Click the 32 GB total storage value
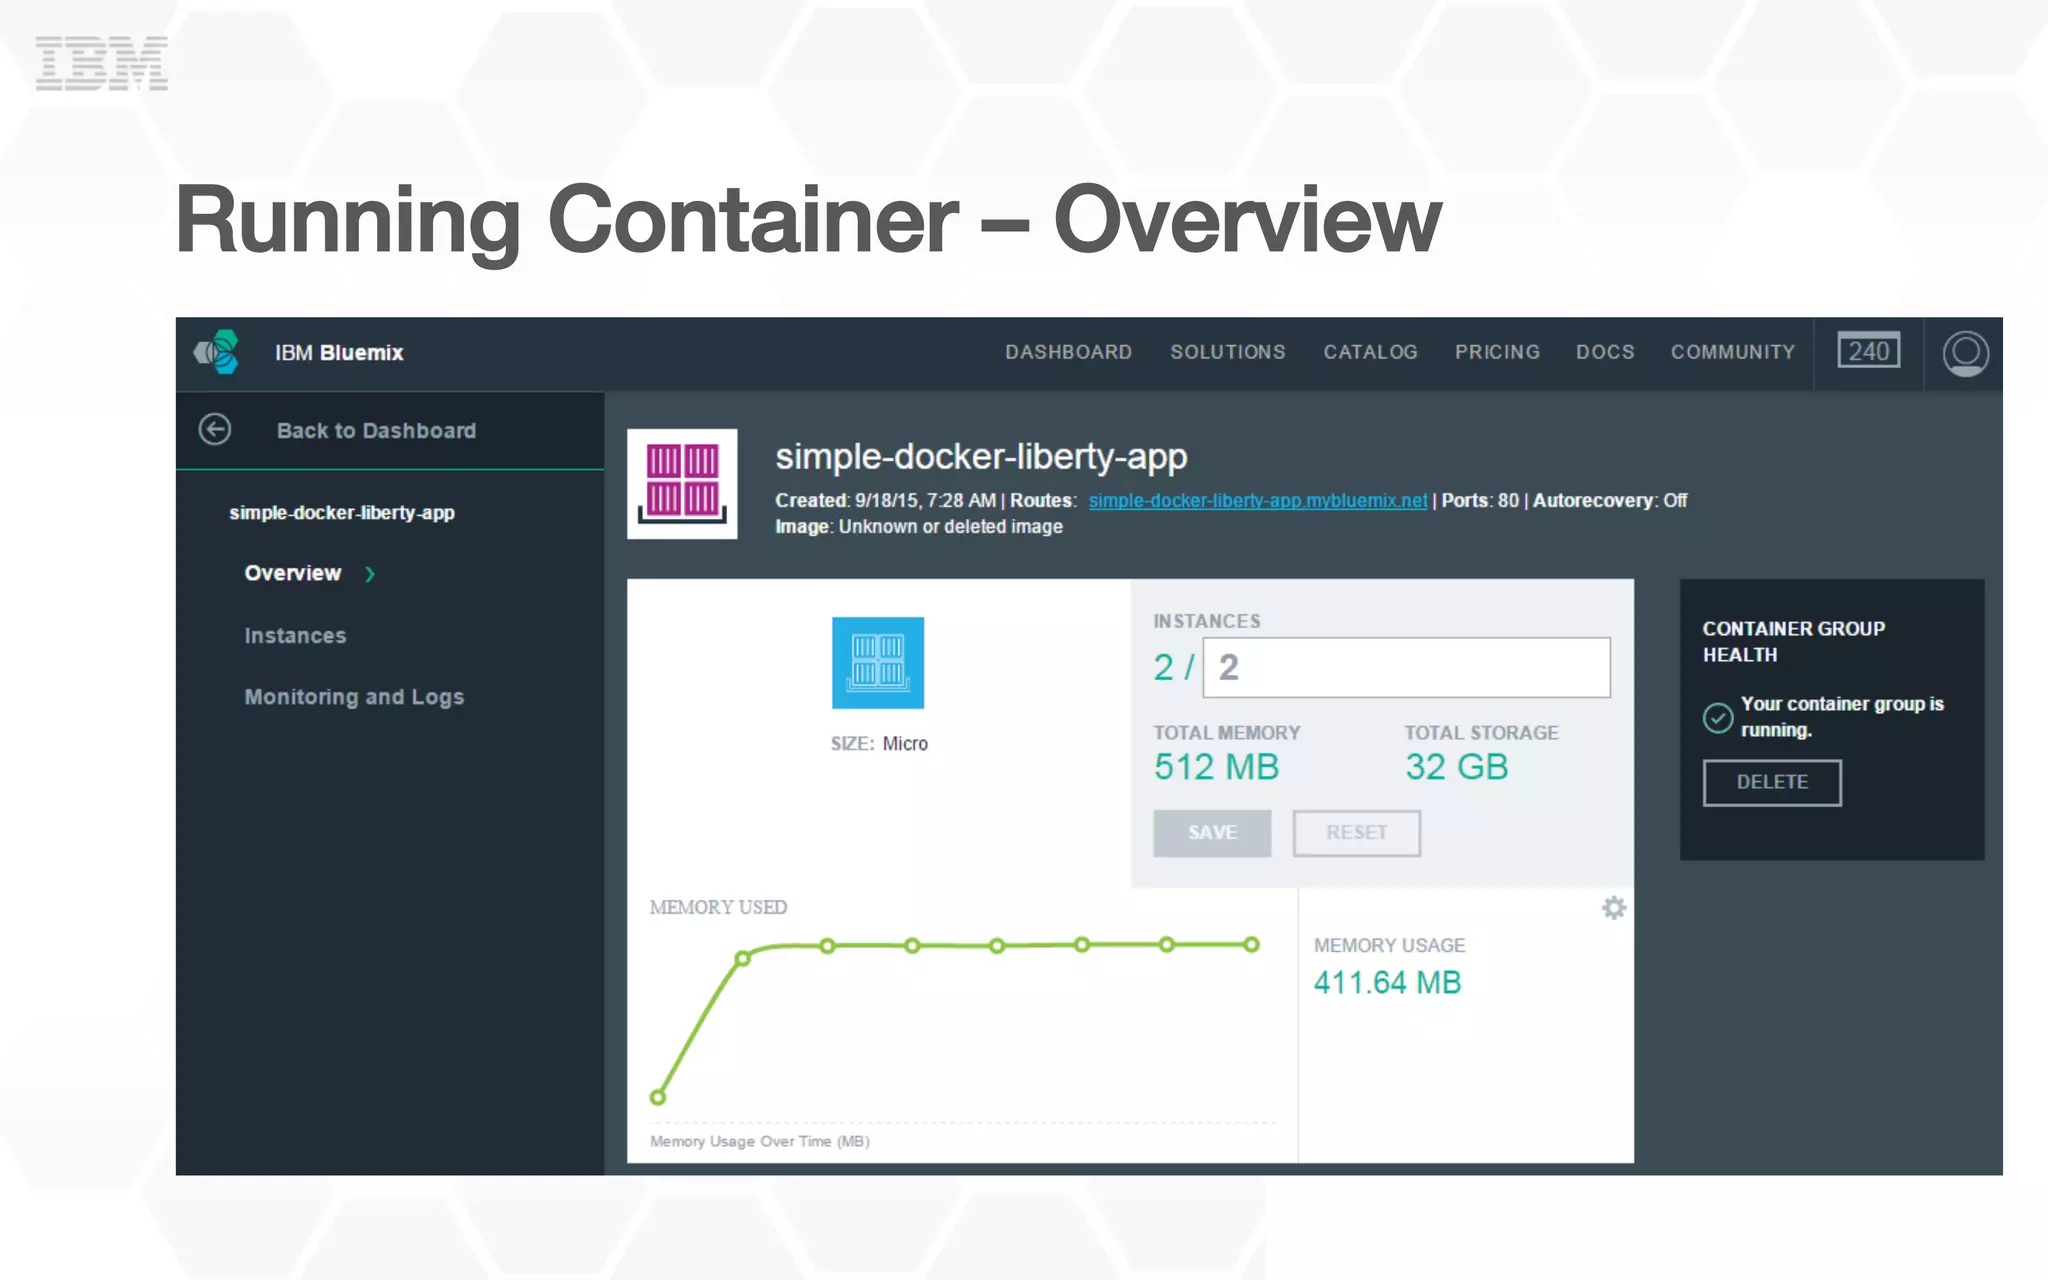Image resolution: width=2048 pixels, height=1280 pixels. 1456,767
